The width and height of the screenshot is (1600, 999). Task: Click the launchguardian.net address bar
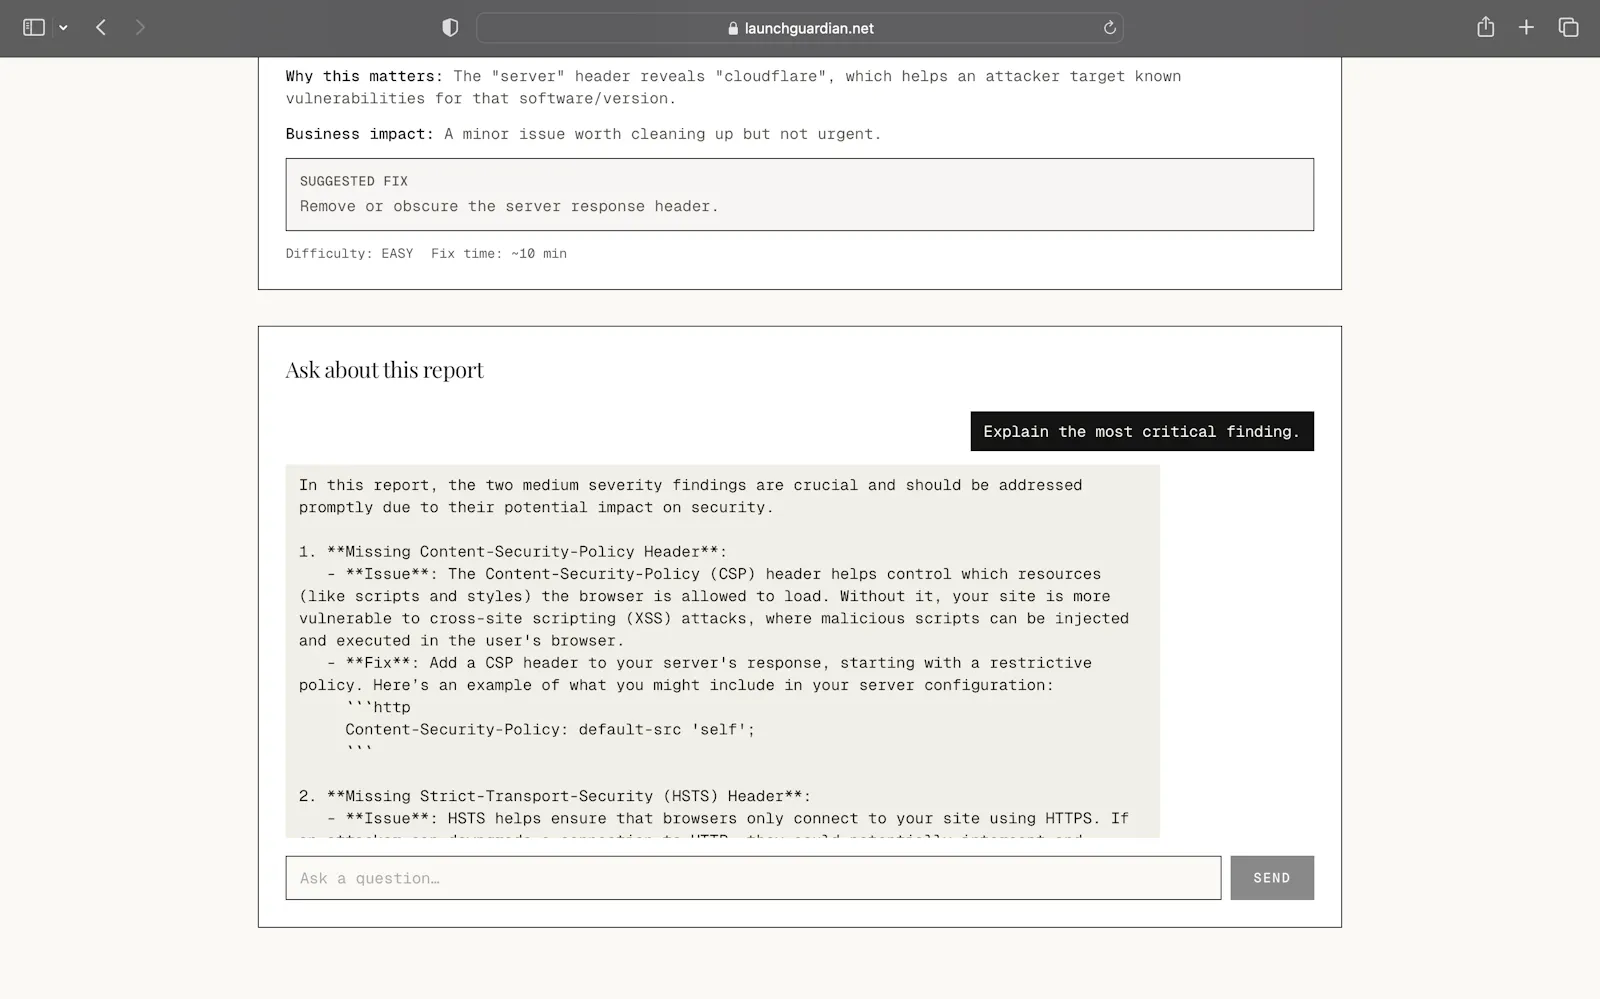[800, 28]
